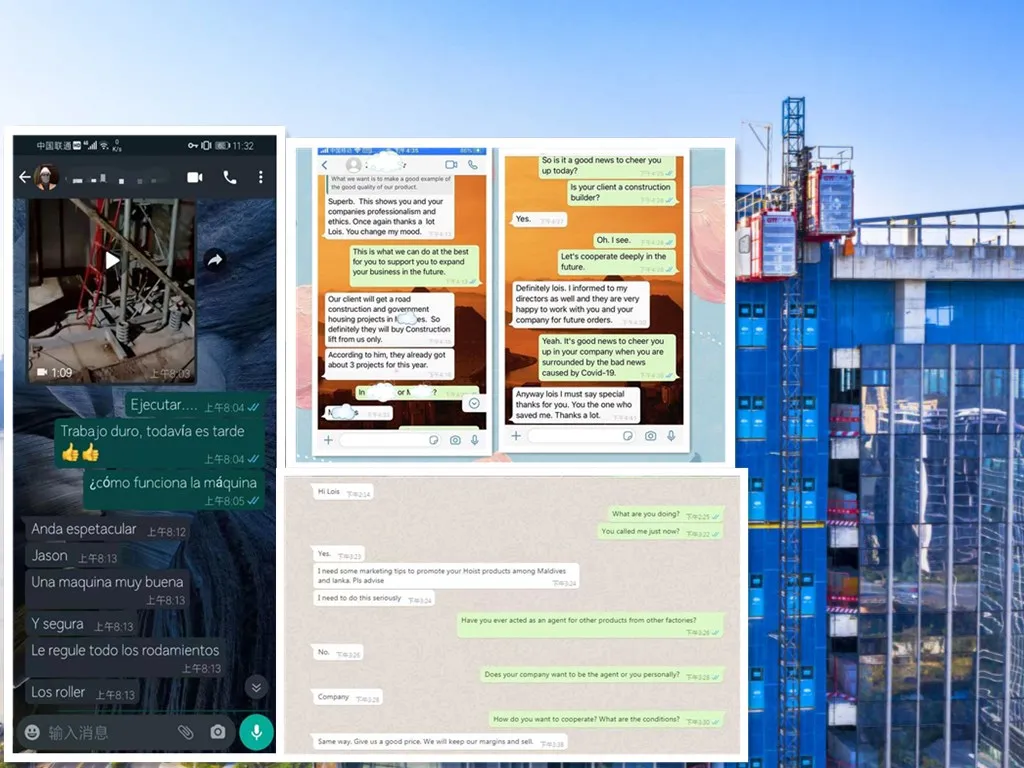Screen dimensions: 1024x768
Task: Tap microphone icon in right iPhone chat
Action: point(669,436)
